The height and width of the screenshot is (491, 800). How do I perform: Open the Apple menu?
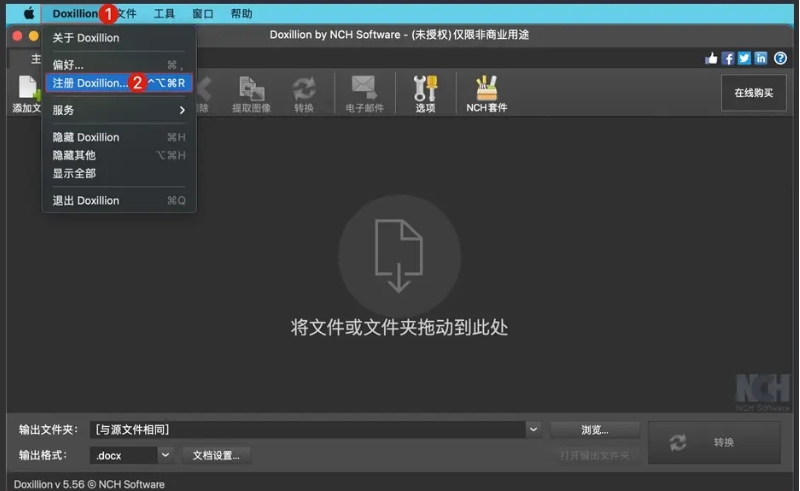29,14
